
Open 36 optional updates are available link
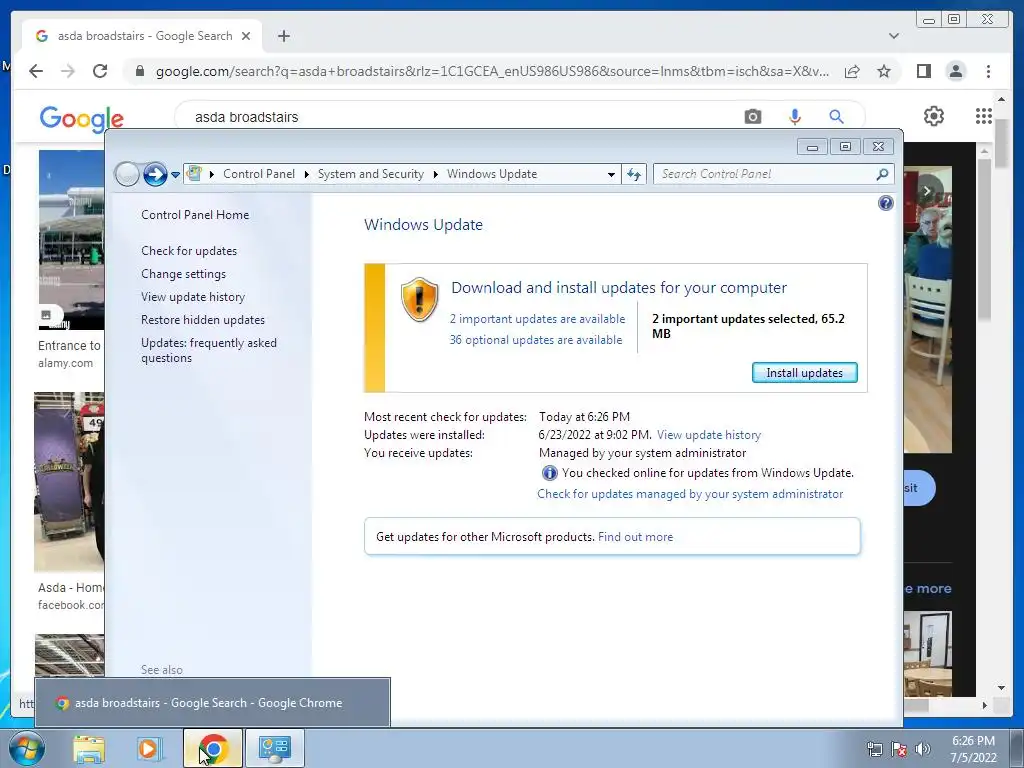[x=536, y=340]
